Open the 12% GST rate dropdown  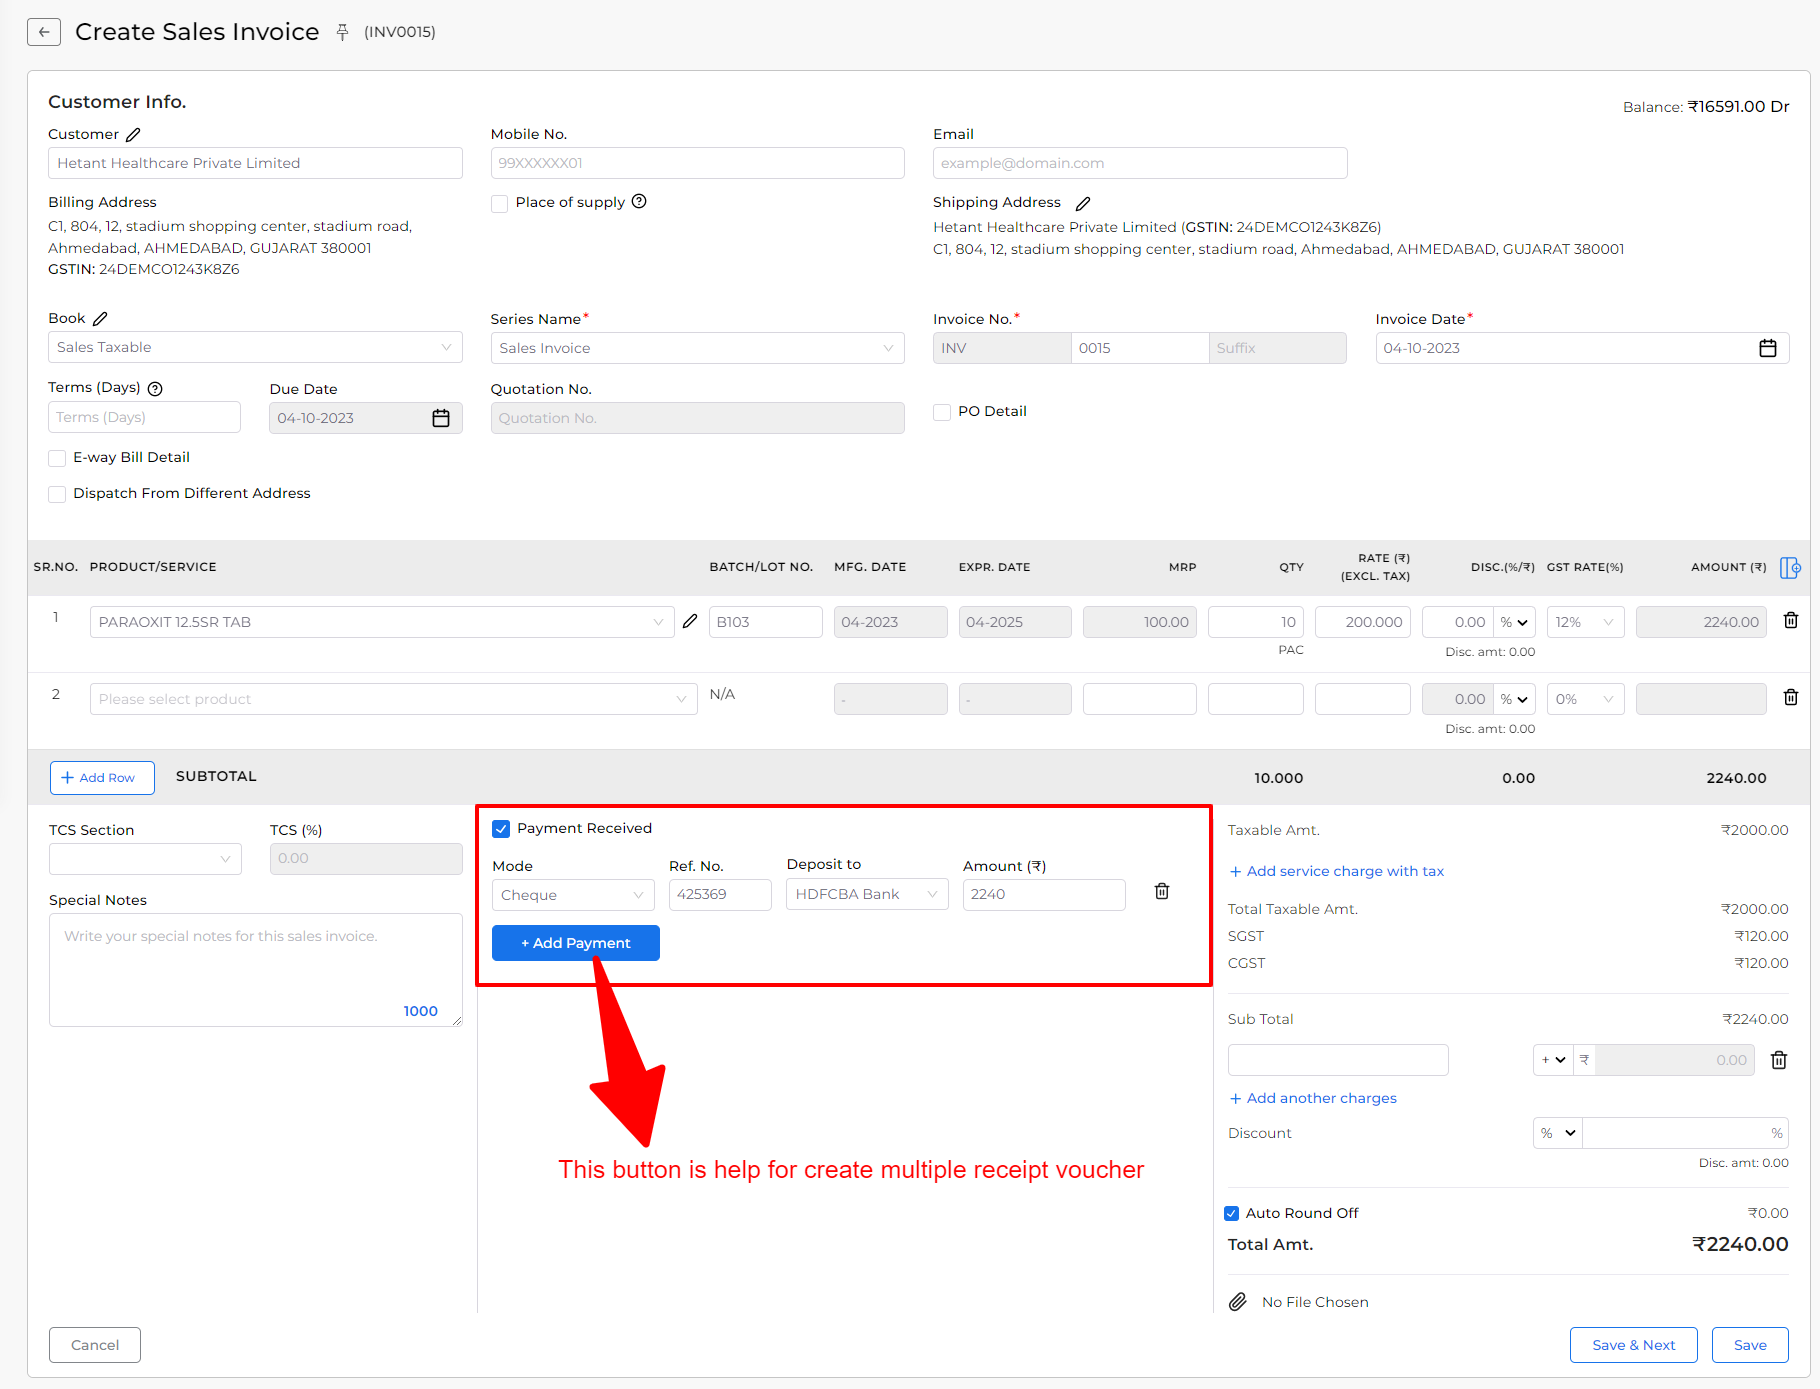[1585, 622]
